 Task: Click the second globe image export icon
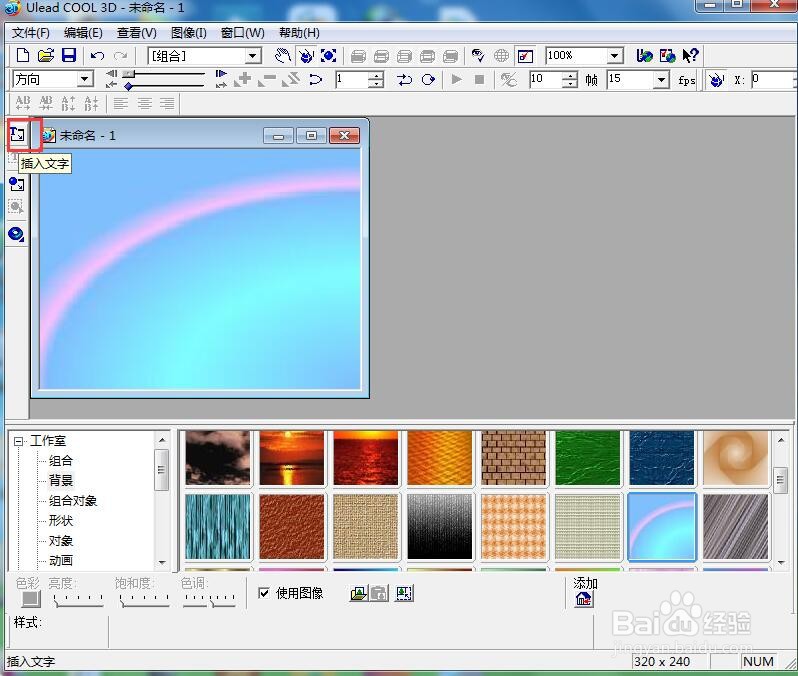[667, 55]
